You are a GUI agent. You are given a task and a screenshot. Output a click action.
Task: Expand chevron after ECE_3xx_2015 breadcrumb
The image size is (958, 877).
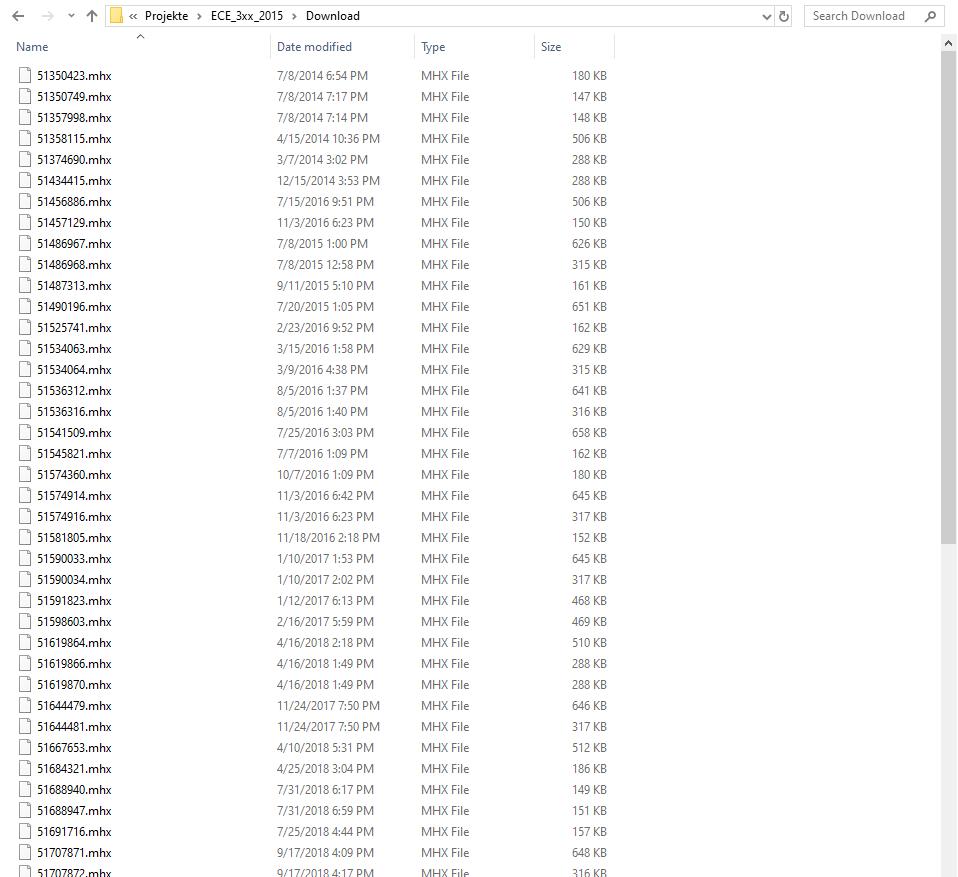294,17
